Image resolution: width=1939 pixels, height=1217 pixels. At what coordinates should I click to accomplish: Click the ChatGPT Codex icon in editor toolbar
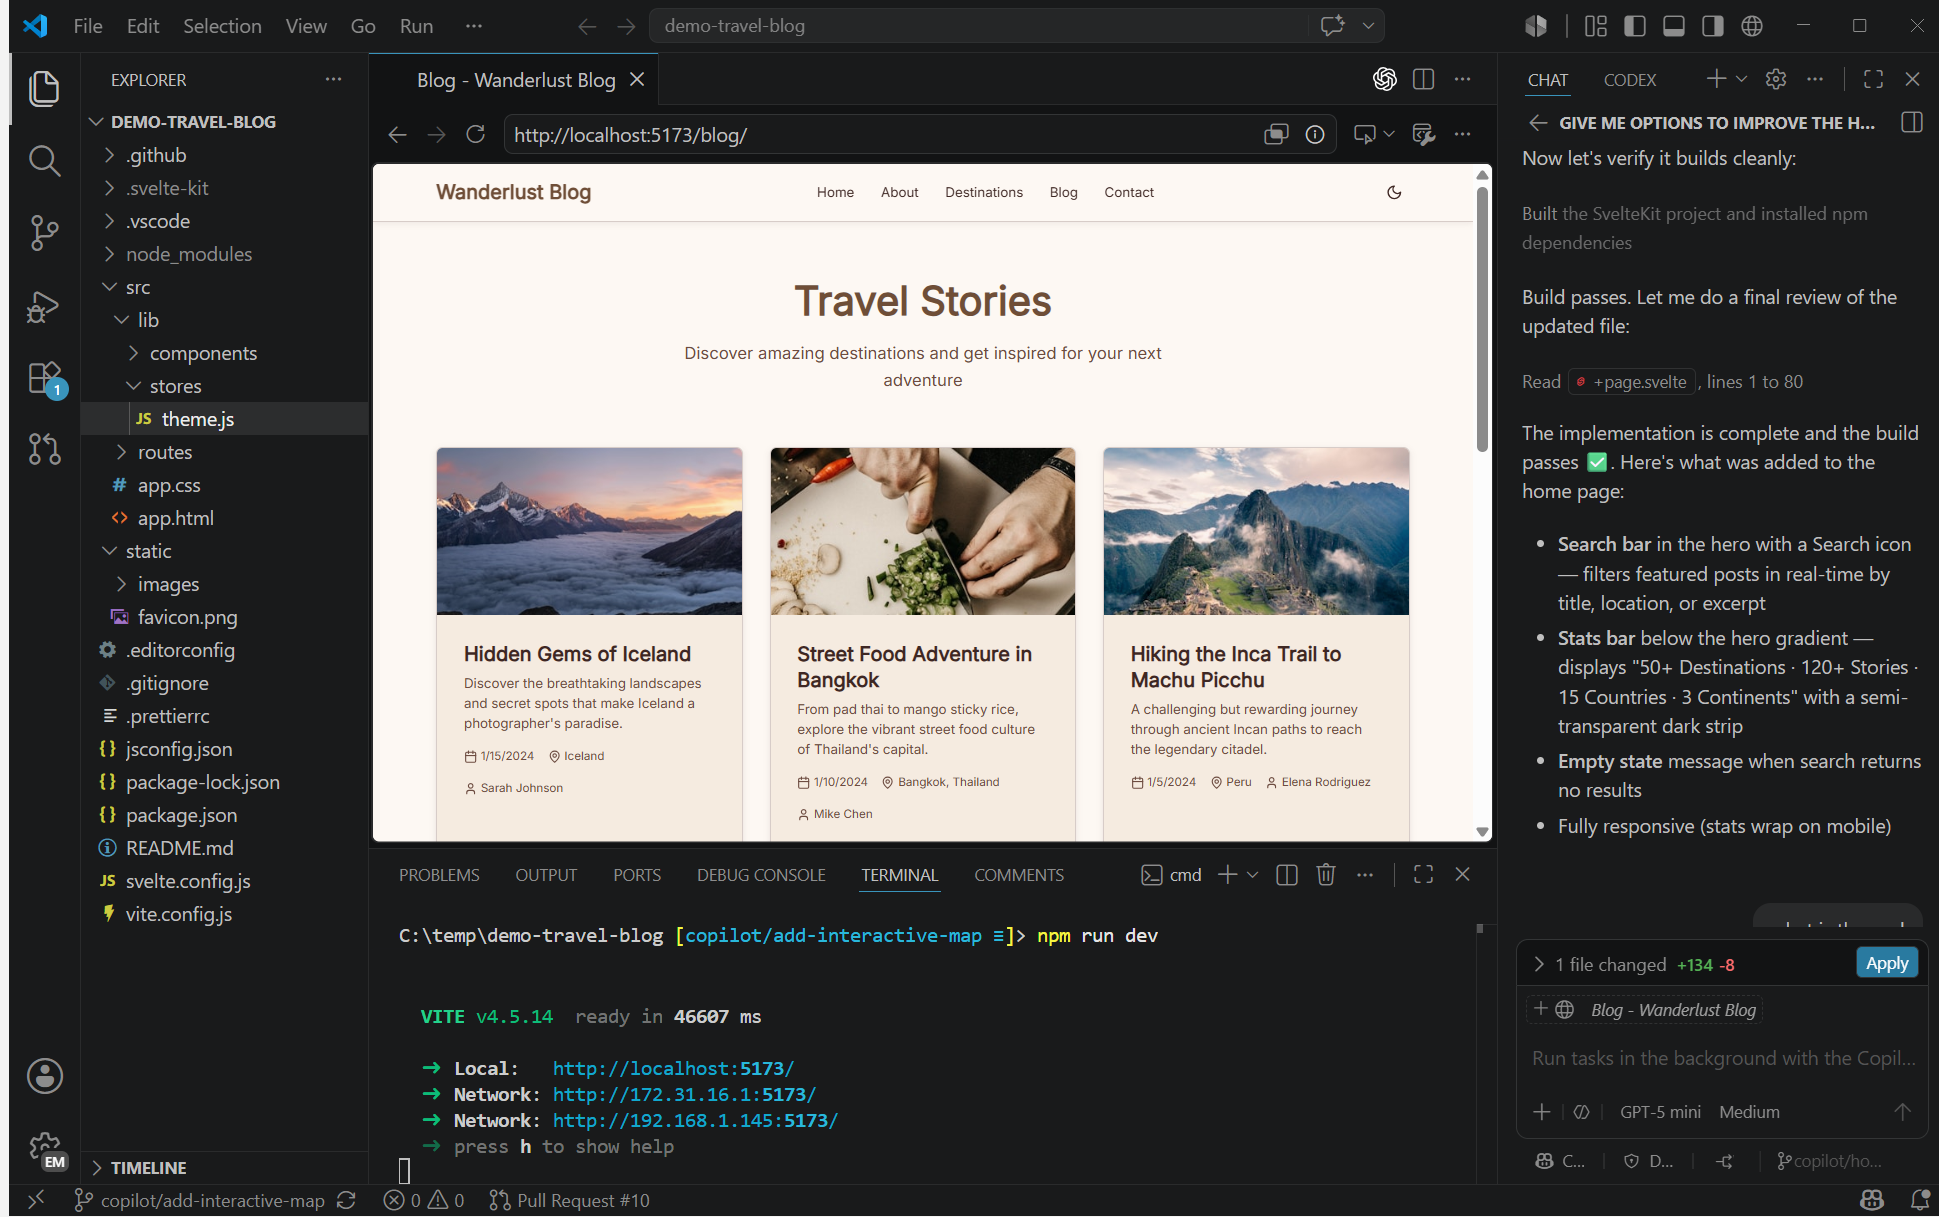pyautogui.click(x=1384, y=79)
